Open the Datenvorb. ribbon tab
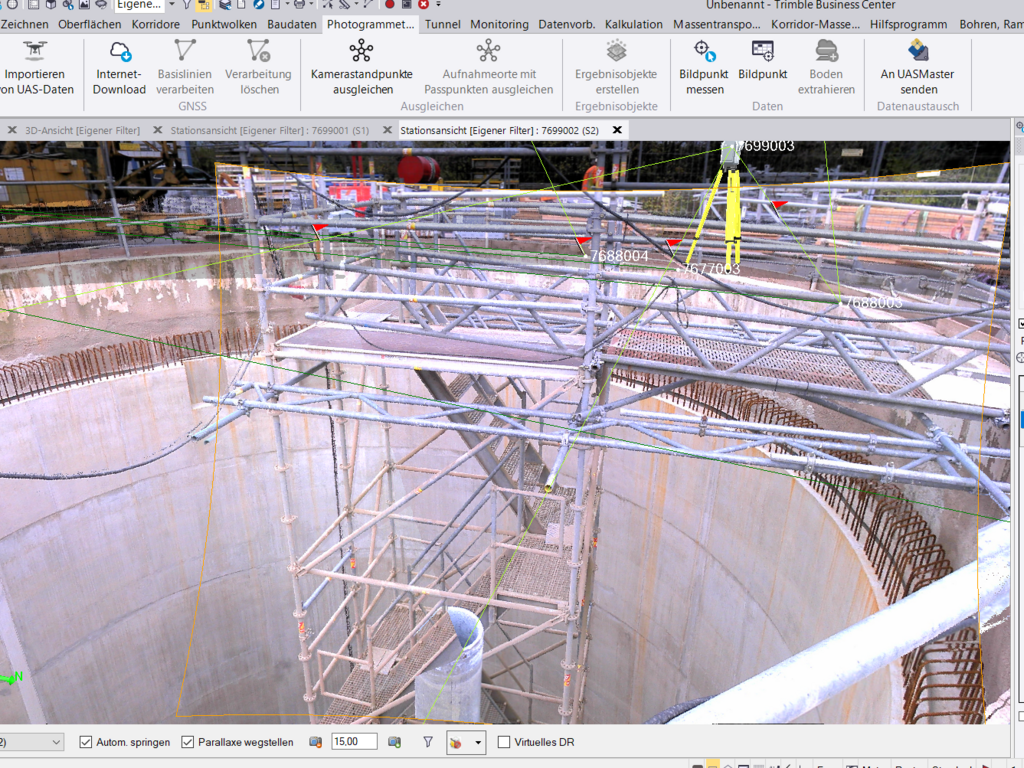 click(567, 24)
